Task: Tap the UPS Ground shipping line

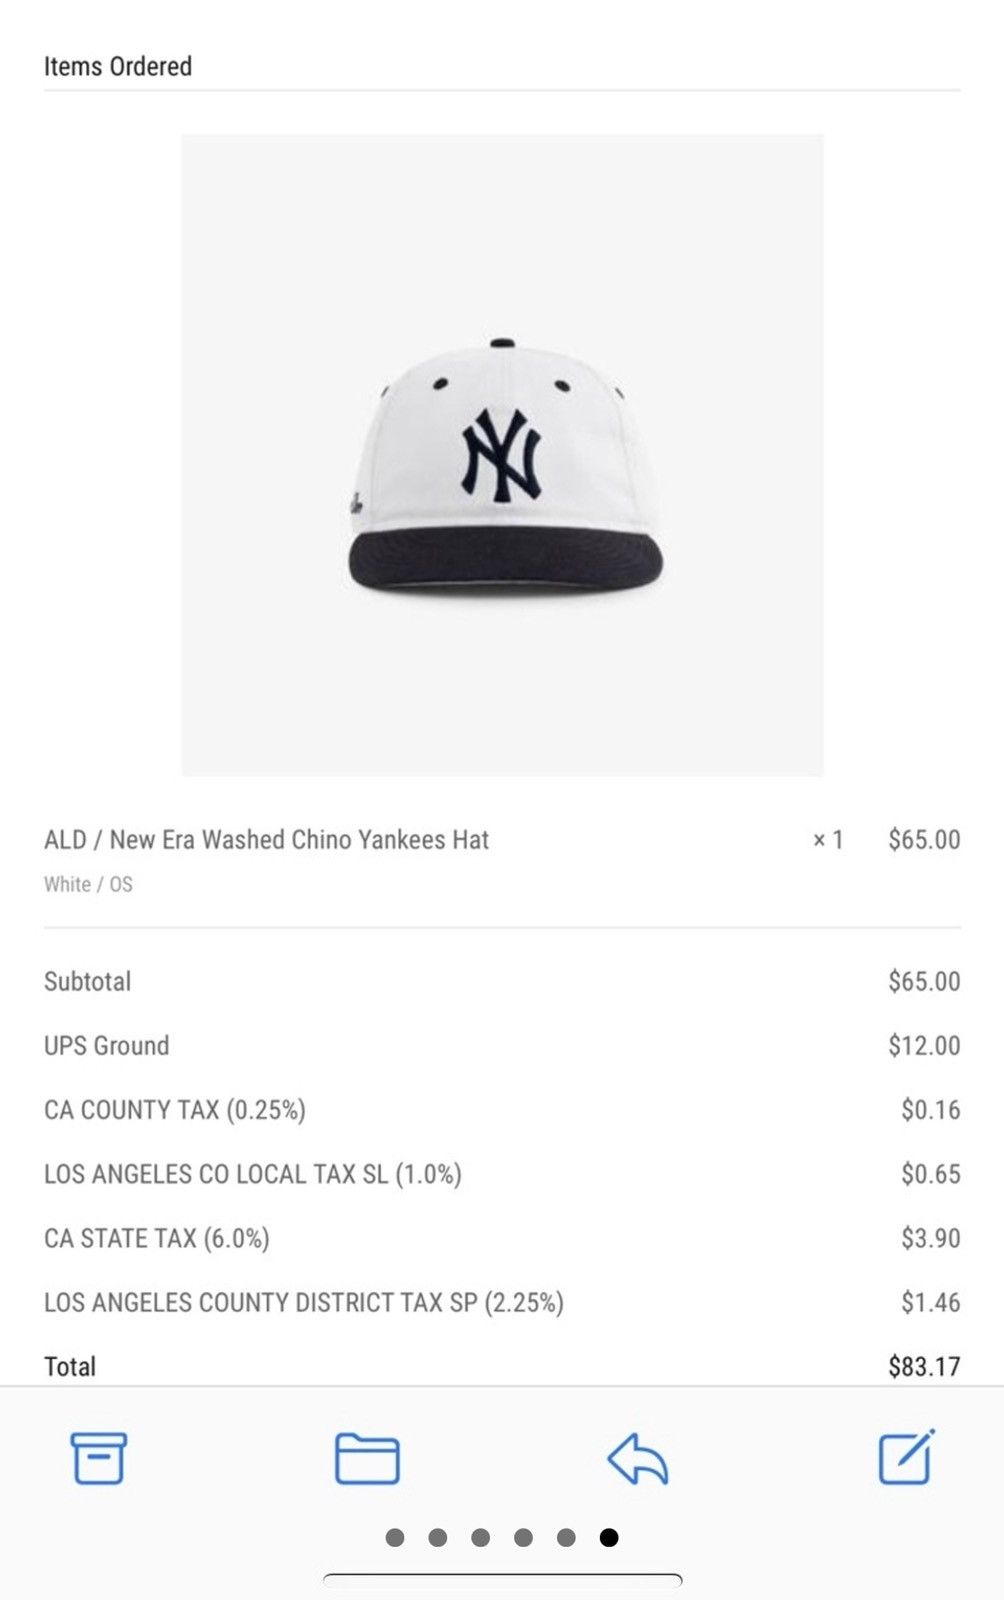Action: click(502, 1045)
